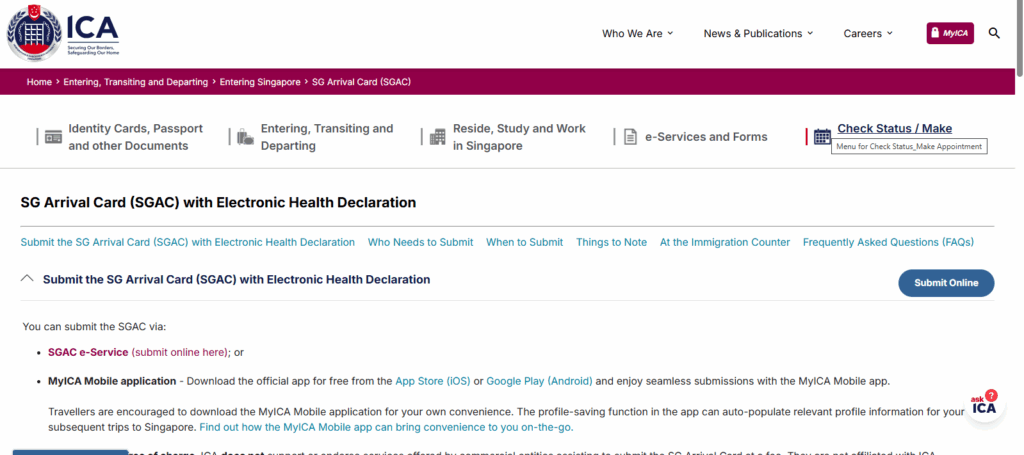The height and width of the screenshot is (455, 1024).
Task: Expand the Who We Are dropdown
Action: tap(637, 33)
